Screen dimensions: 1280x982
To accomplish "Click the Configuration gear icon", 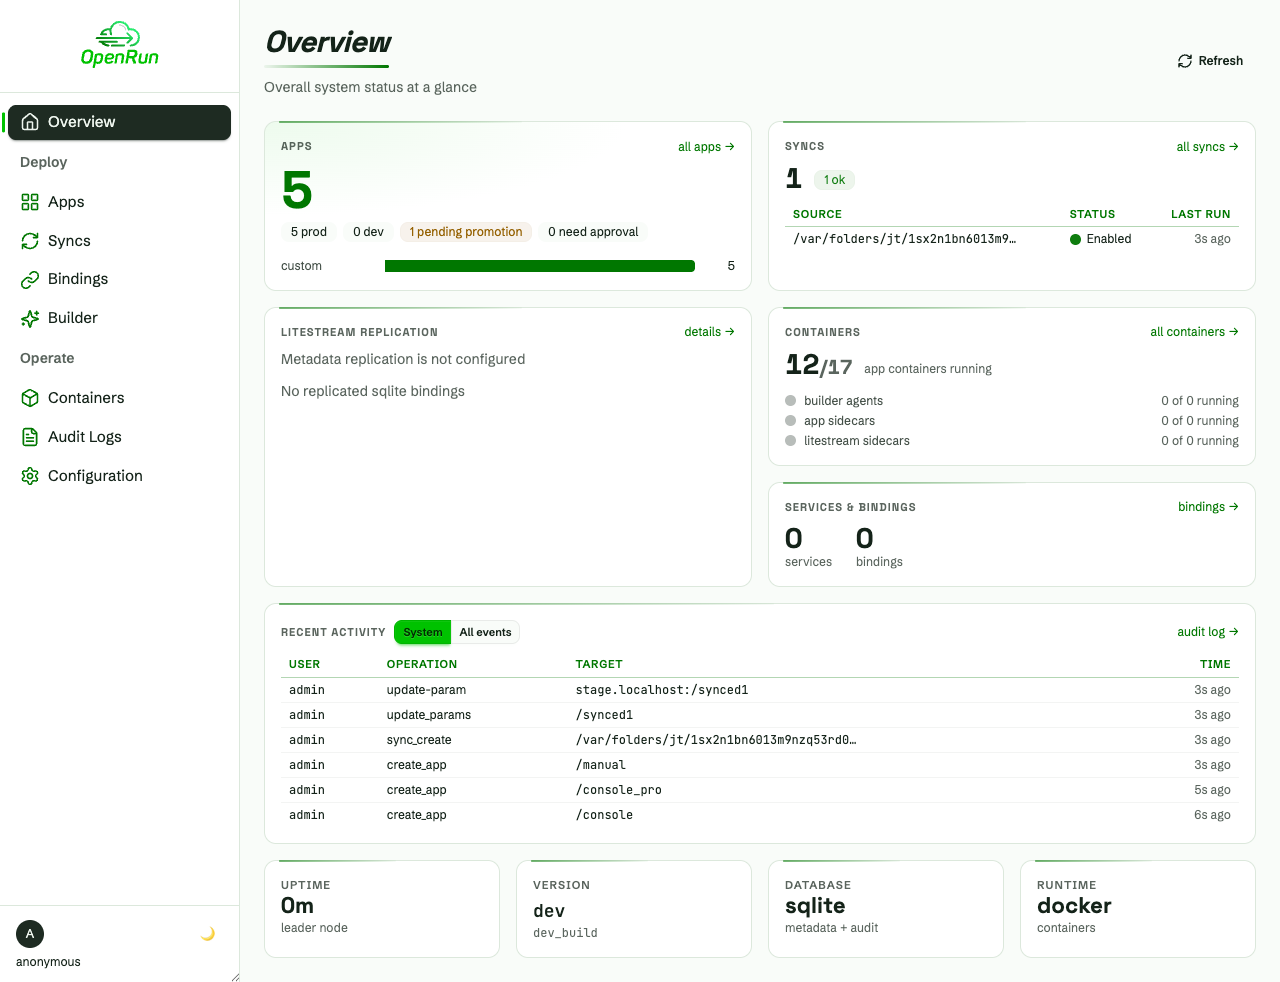I will [30, 476].
